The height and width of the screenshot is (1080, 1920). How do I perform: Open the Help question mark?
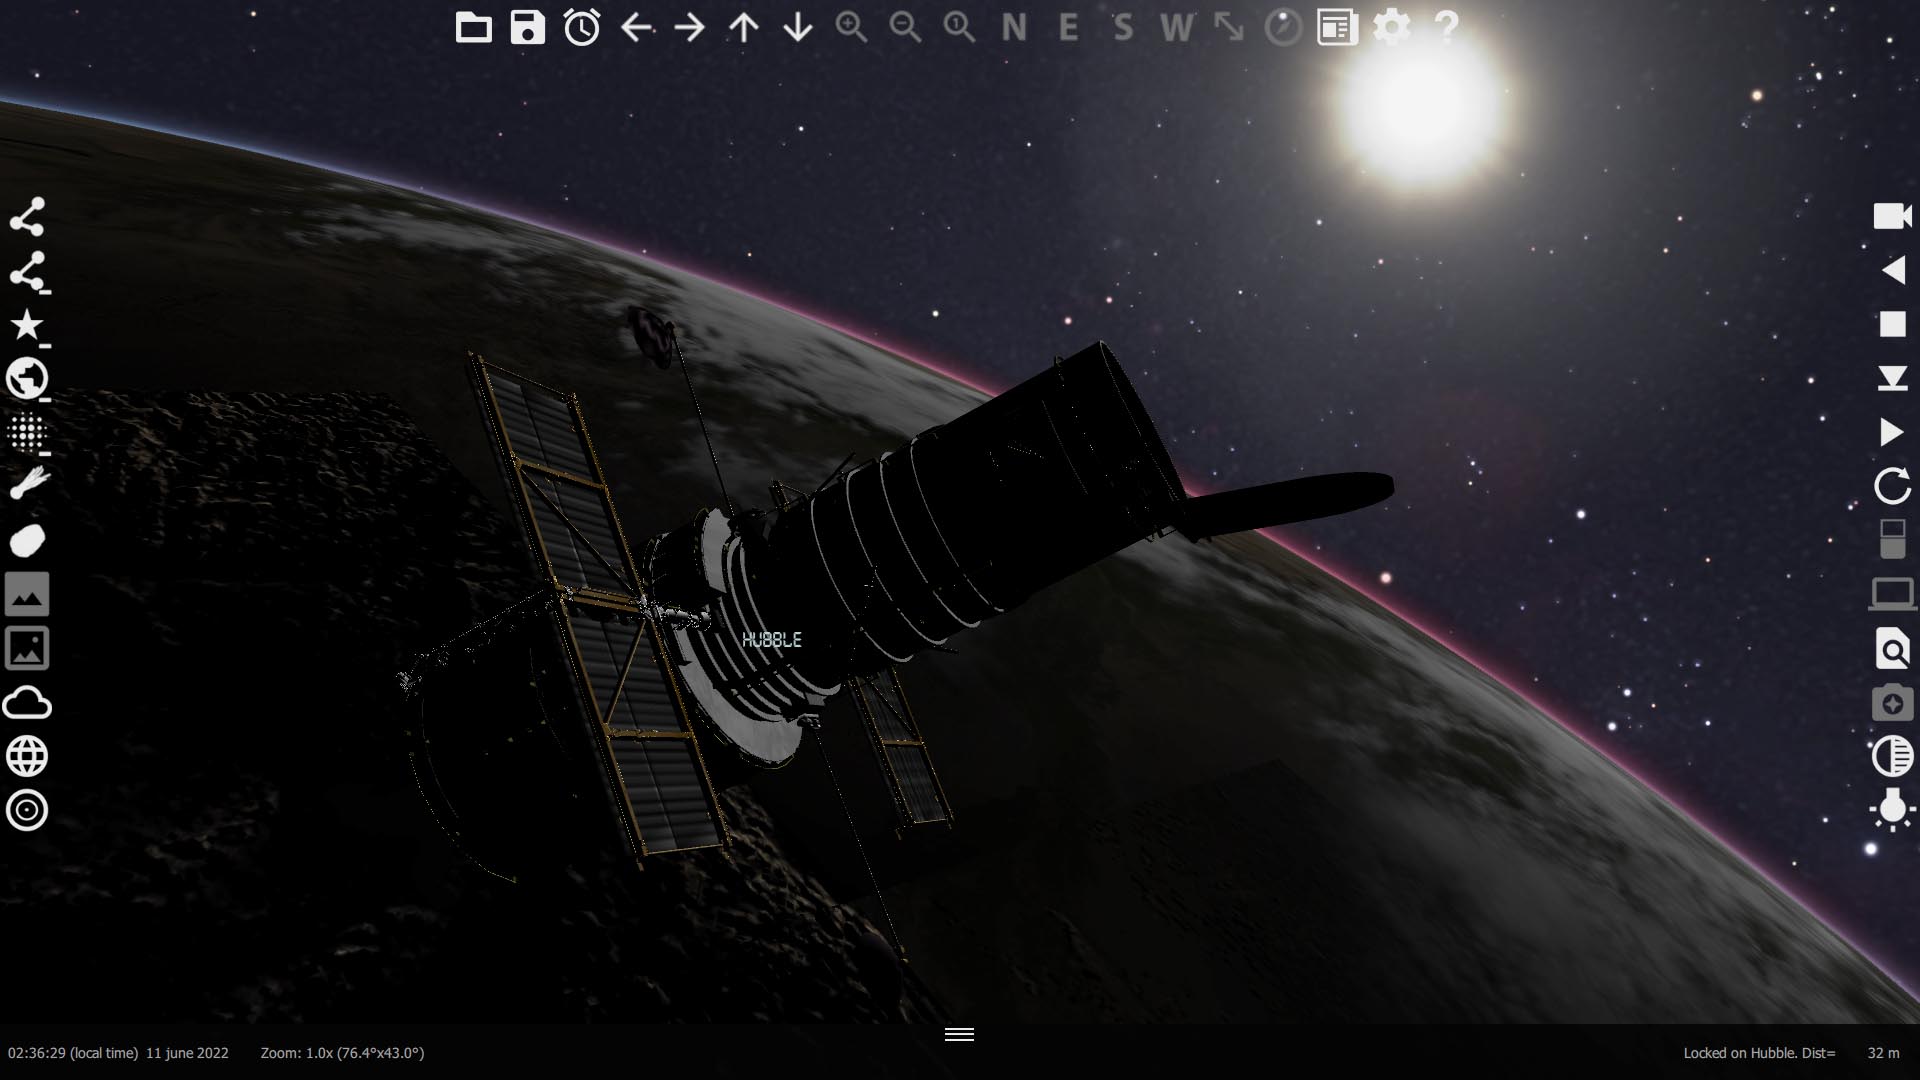pos(1447,27)
